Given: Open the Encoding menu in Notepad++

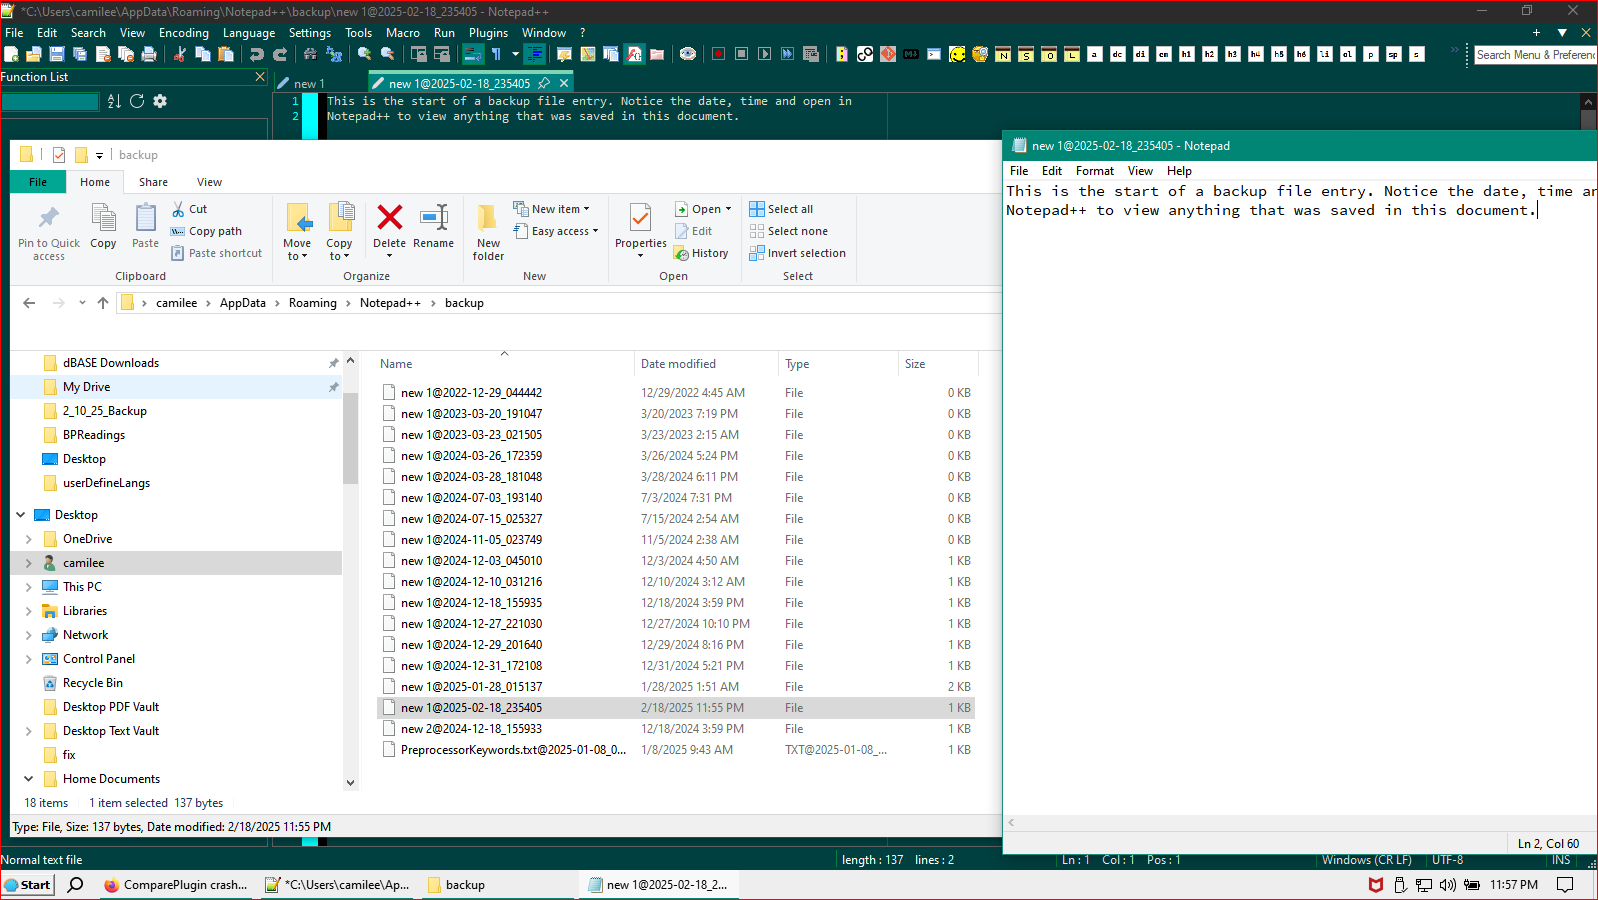Looking at the screenshot, I should [x=184, y=33].
